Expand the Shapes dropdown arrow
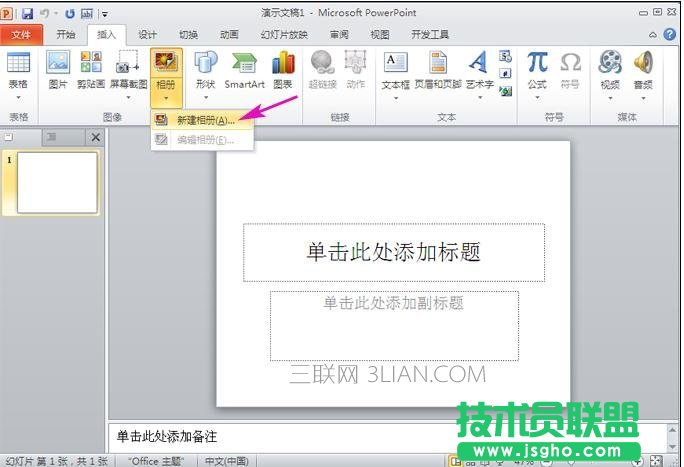This screenshot has width=684, height=467. (205, 97)
